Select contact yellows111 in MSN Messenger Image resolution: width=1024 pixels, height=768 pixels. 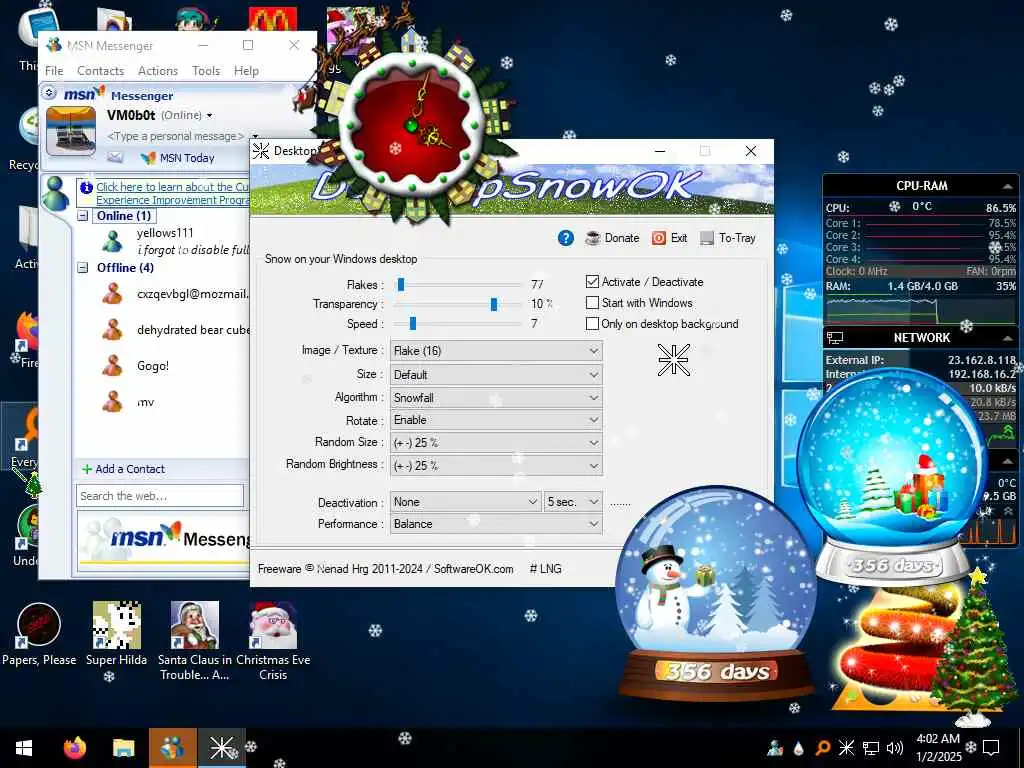click(x=165, y=232)
